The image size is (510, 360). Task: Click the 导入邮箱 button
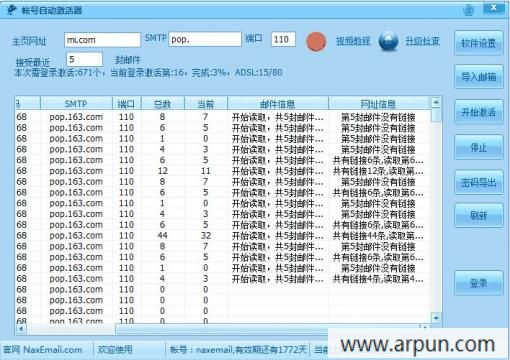(479, 77)
